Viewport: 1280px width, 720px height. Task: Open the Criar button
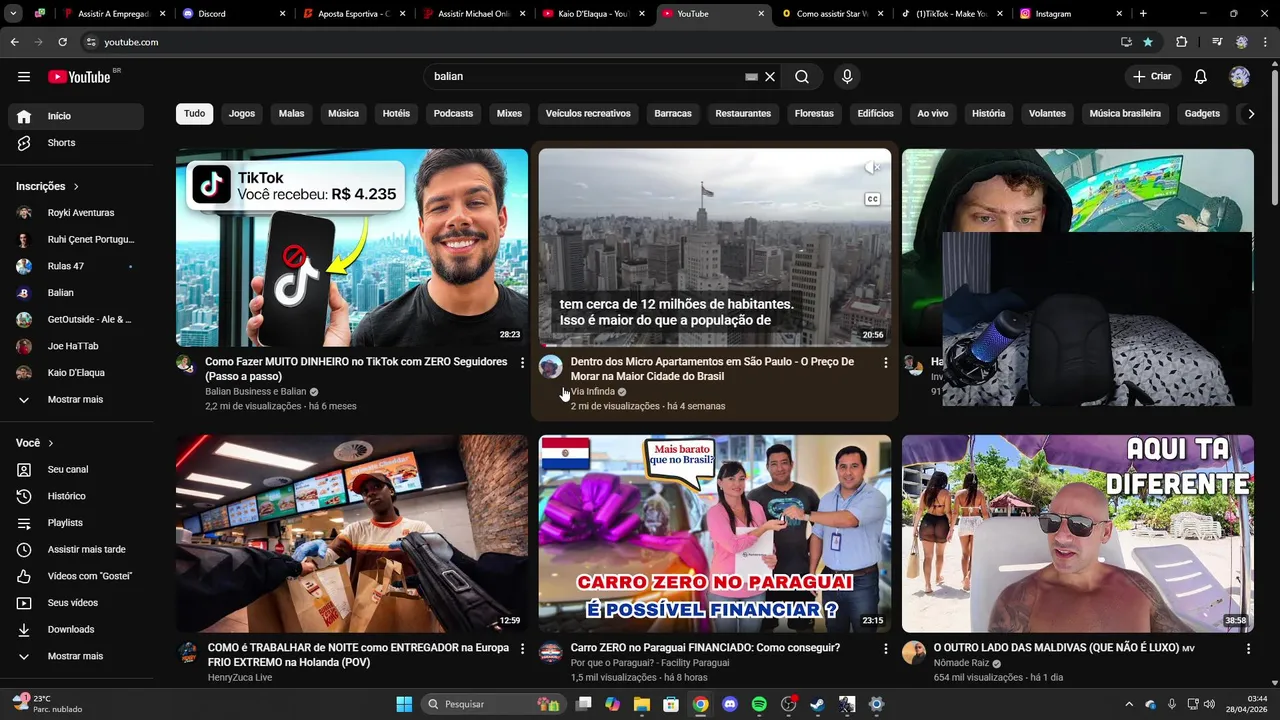pos(1152,77)
